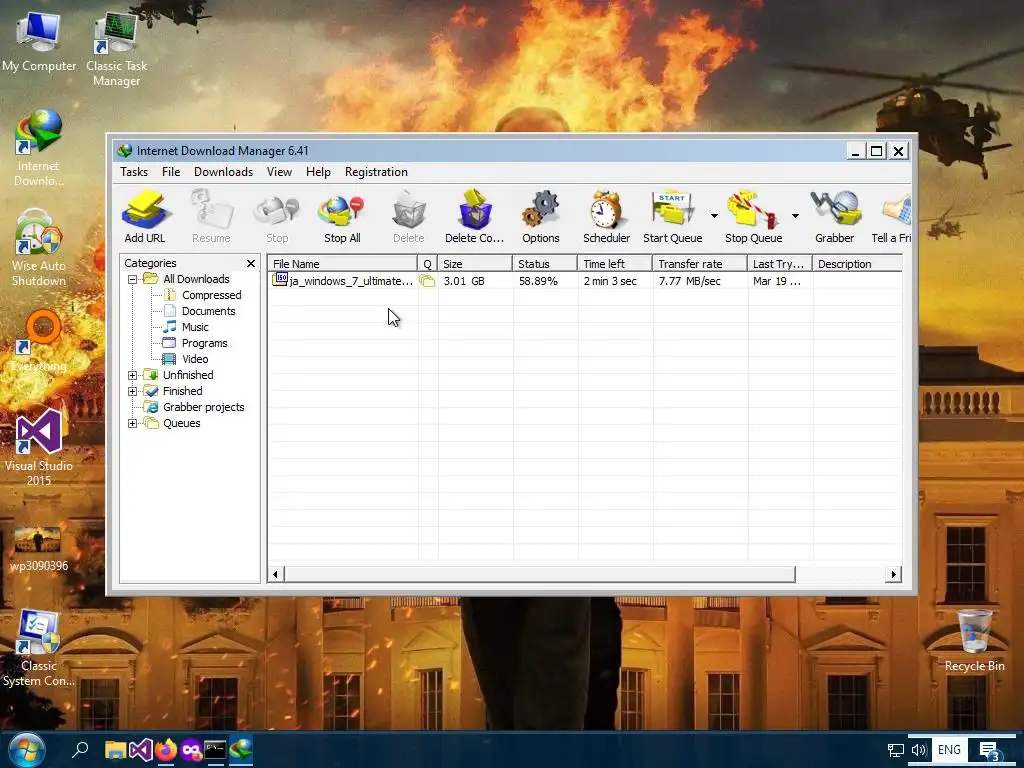Click the horizontal scrollbar right arrow
Image resolution: width=1024 pixels, height=768 pixels.
pyautogui.click(x=893, y=575)
